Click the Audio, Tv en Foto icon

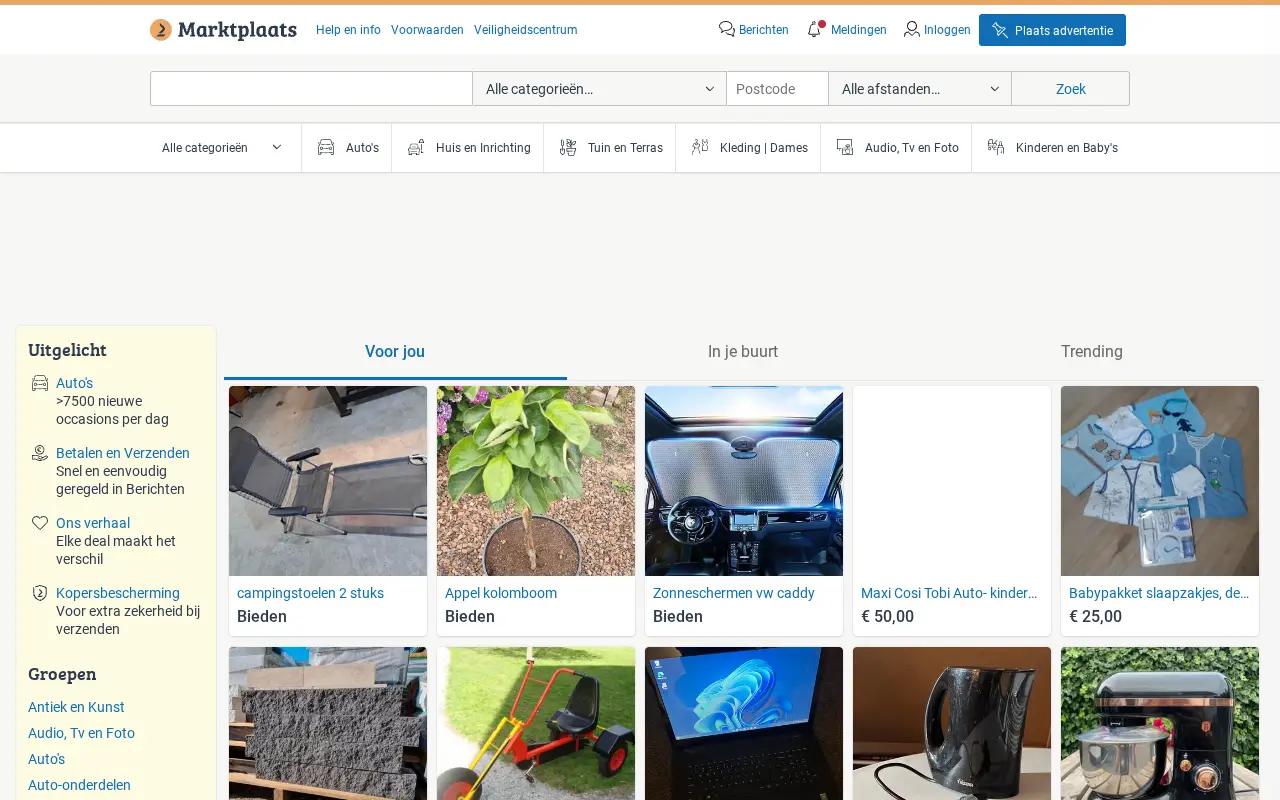pos(845,147)
